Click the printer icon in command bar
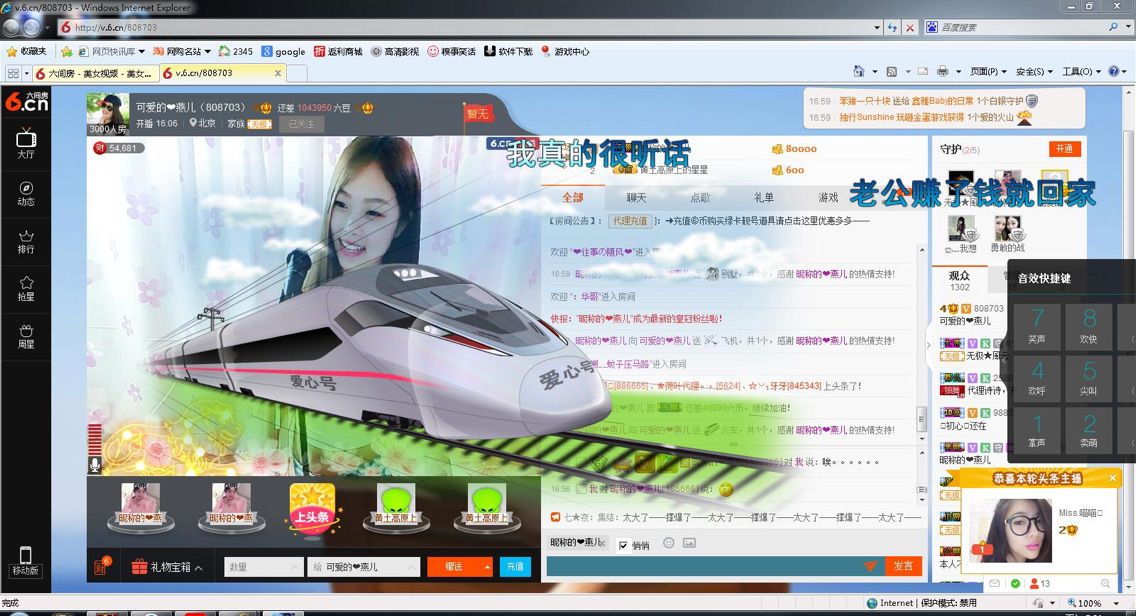Image resolution: width=1136 pixels, height=616 pixels. [x=943, y=71]
